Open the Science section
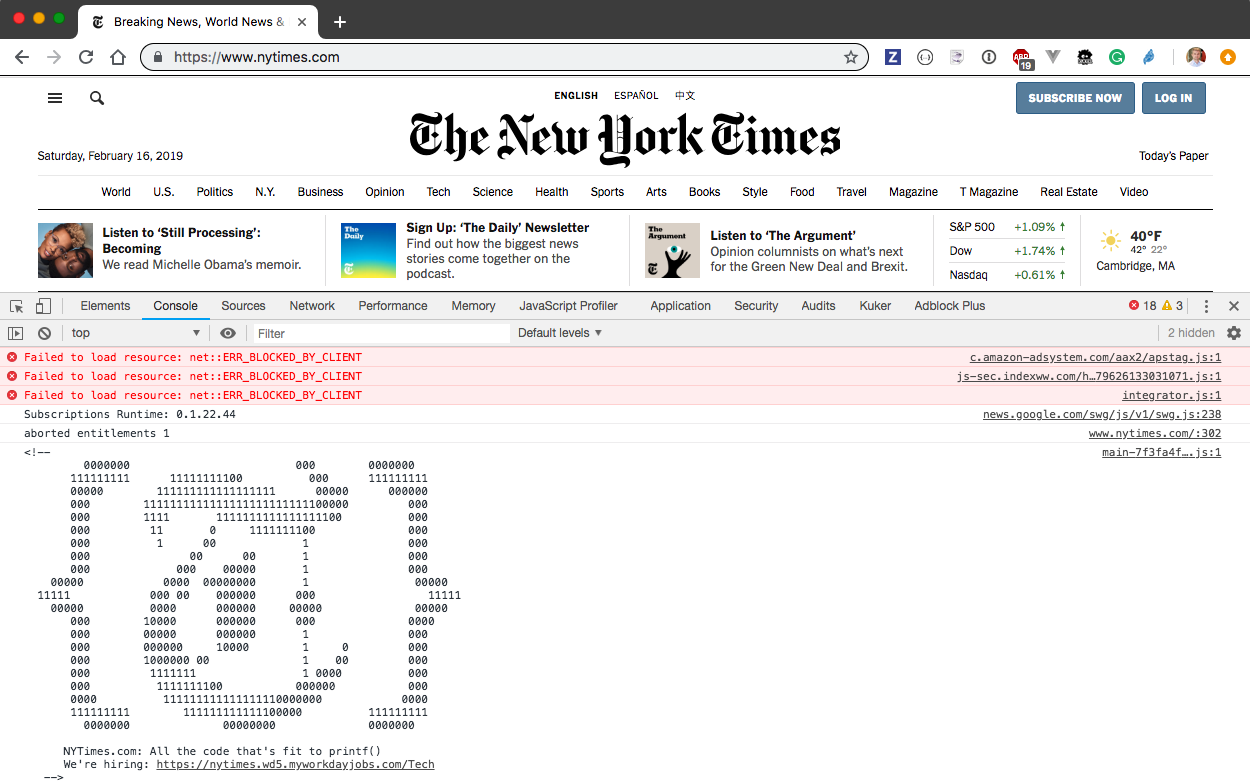1250x783 pixels. [492, 192]
